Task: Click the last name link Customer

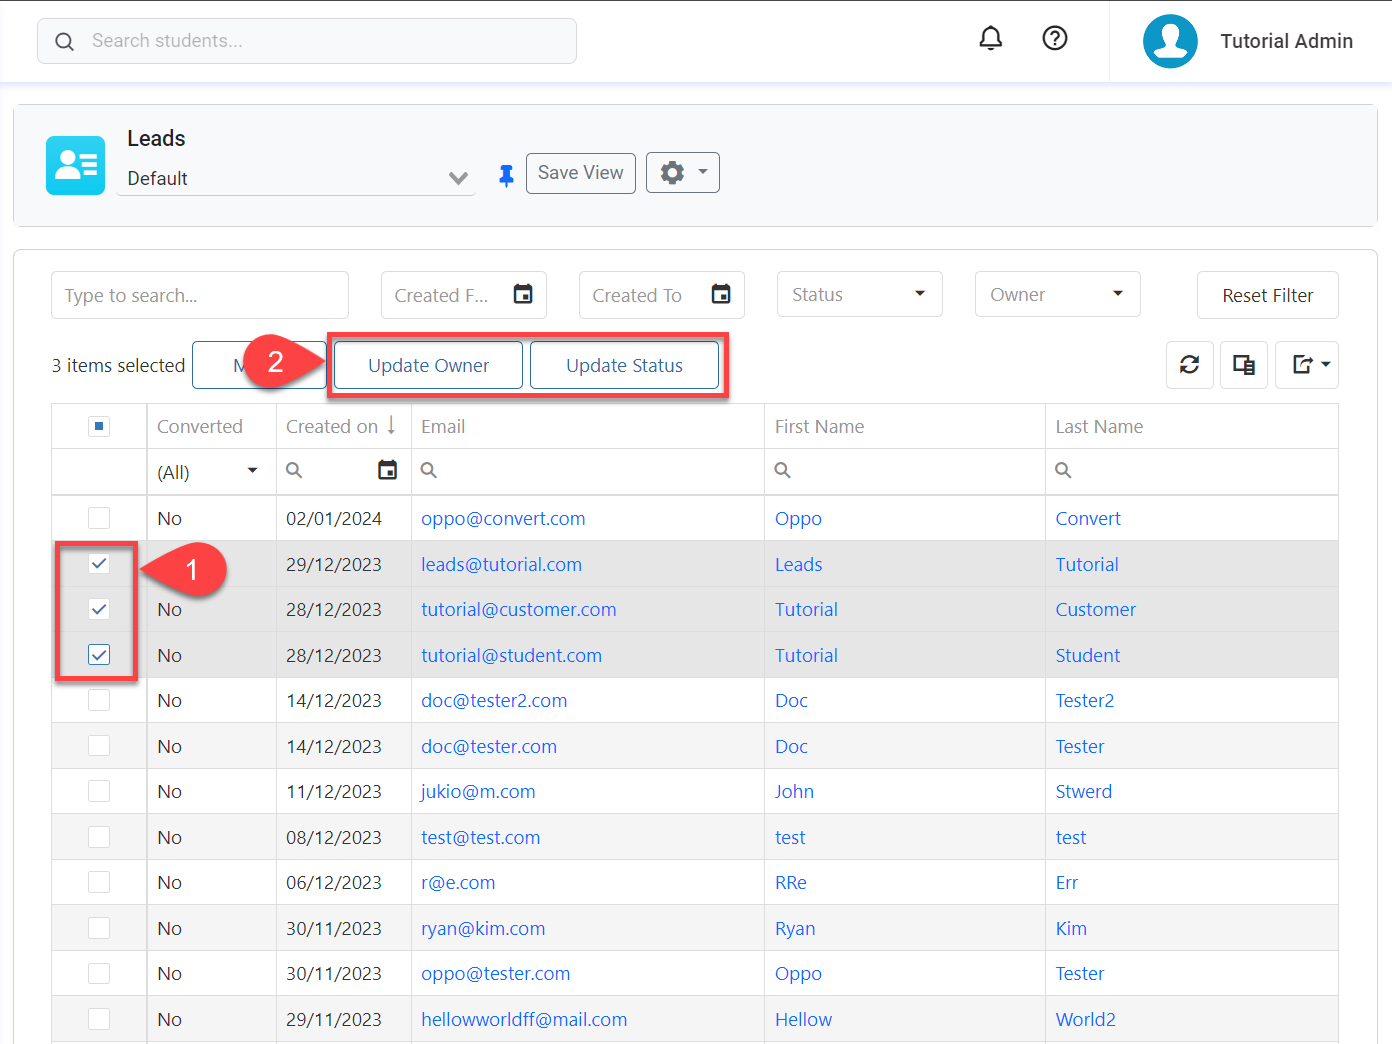Action: point(1095,609)
